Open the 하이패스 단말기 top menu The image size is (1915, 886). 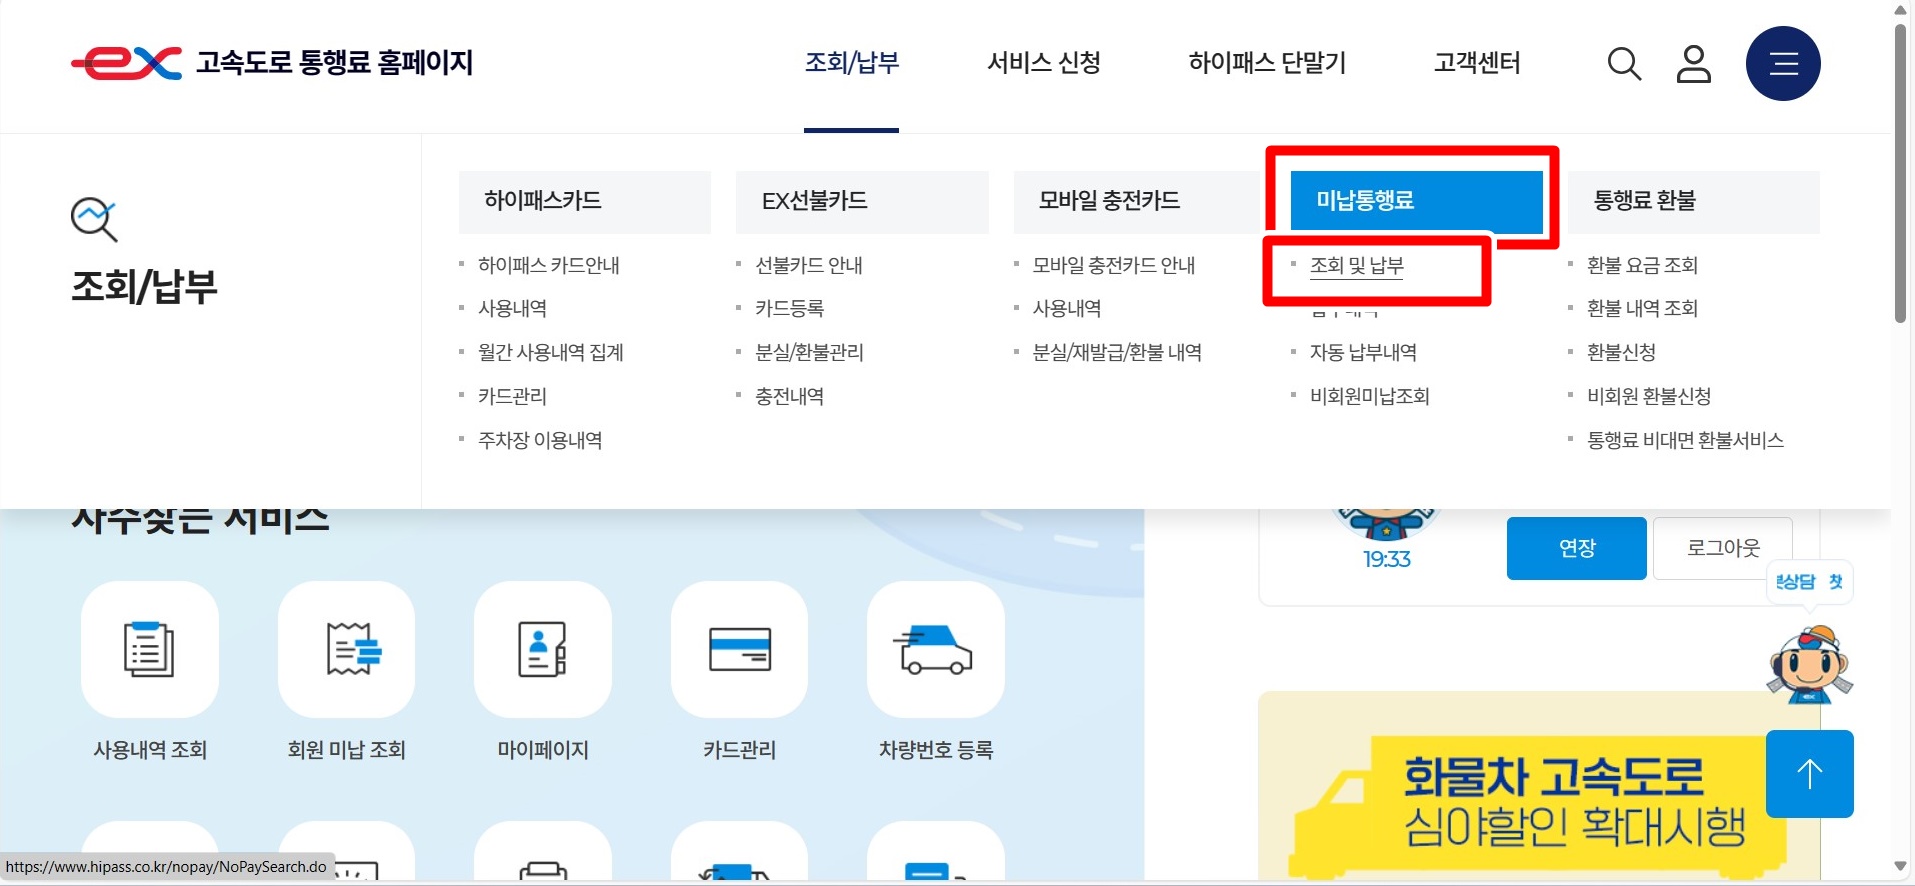click(1267, 63)
